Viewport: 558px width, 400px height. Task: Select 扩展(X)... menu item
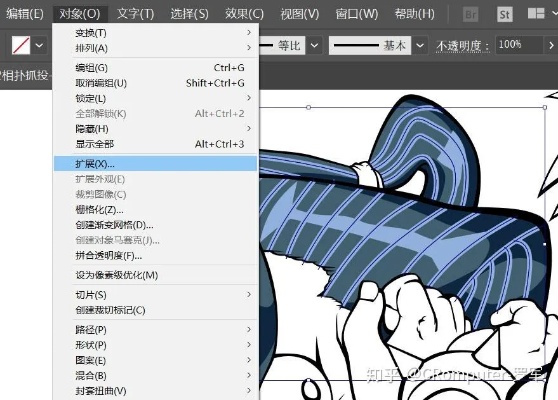tap(155, 164)
